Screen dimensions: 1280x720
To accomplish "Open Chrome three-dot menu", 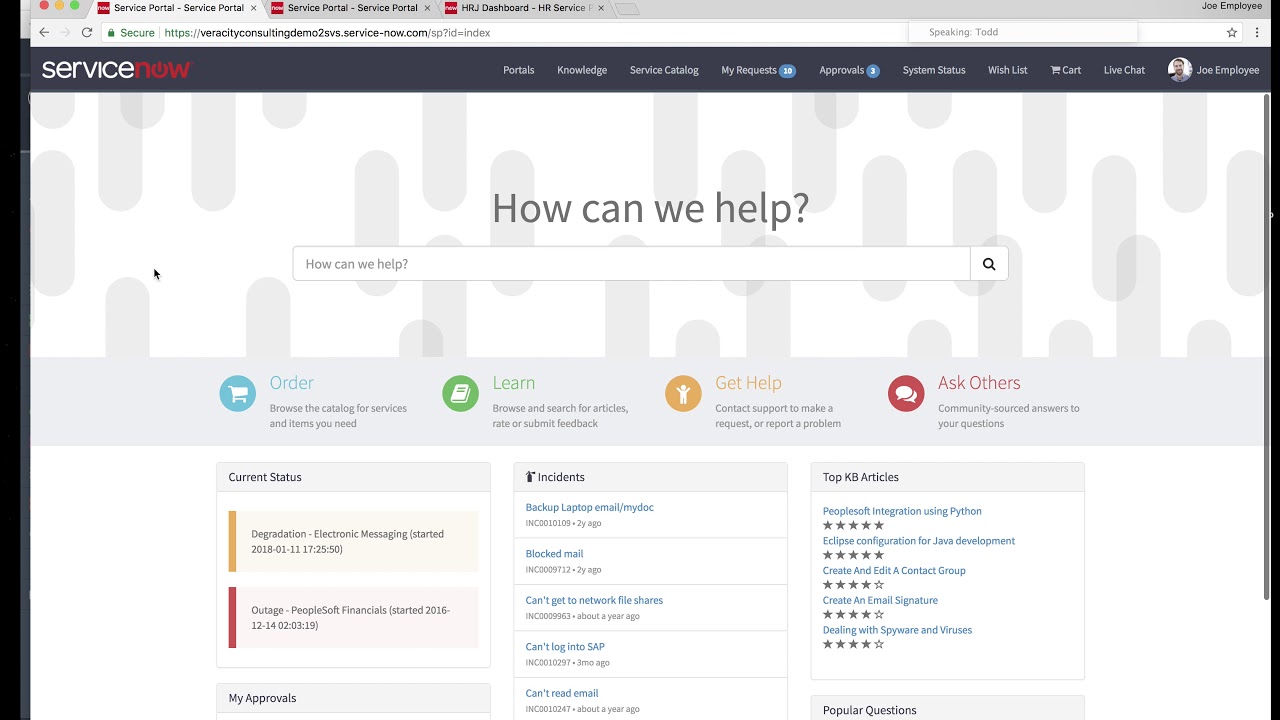I will pyautogui.click(x=1257, y=32).
